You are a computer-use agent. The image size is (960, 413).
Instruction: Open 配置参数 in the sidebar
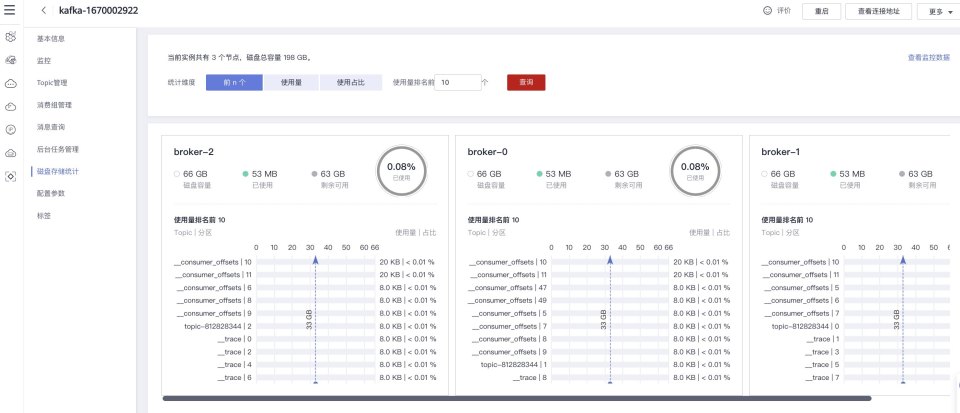[x=51, y=193]
